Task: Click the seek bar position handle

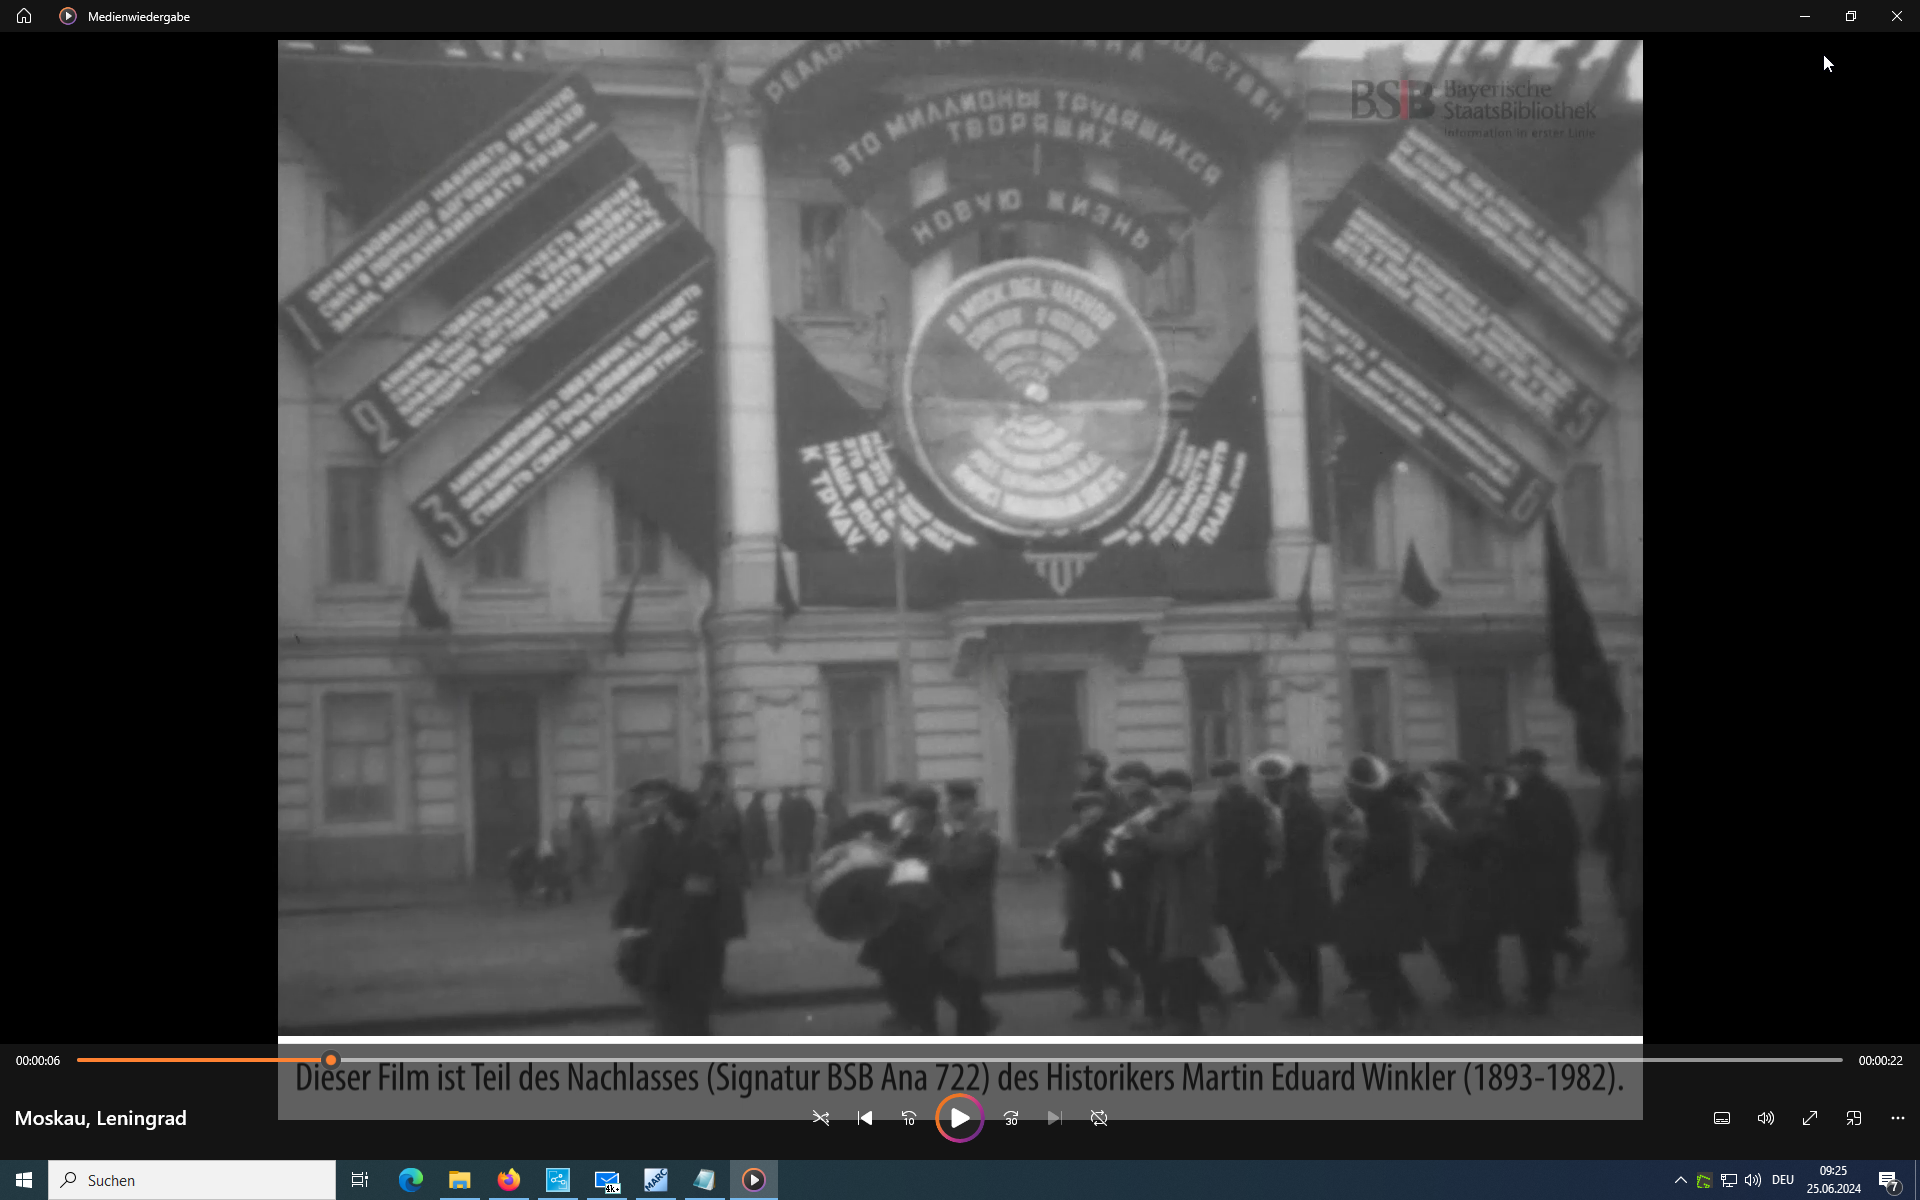Action: [331, 1060]
